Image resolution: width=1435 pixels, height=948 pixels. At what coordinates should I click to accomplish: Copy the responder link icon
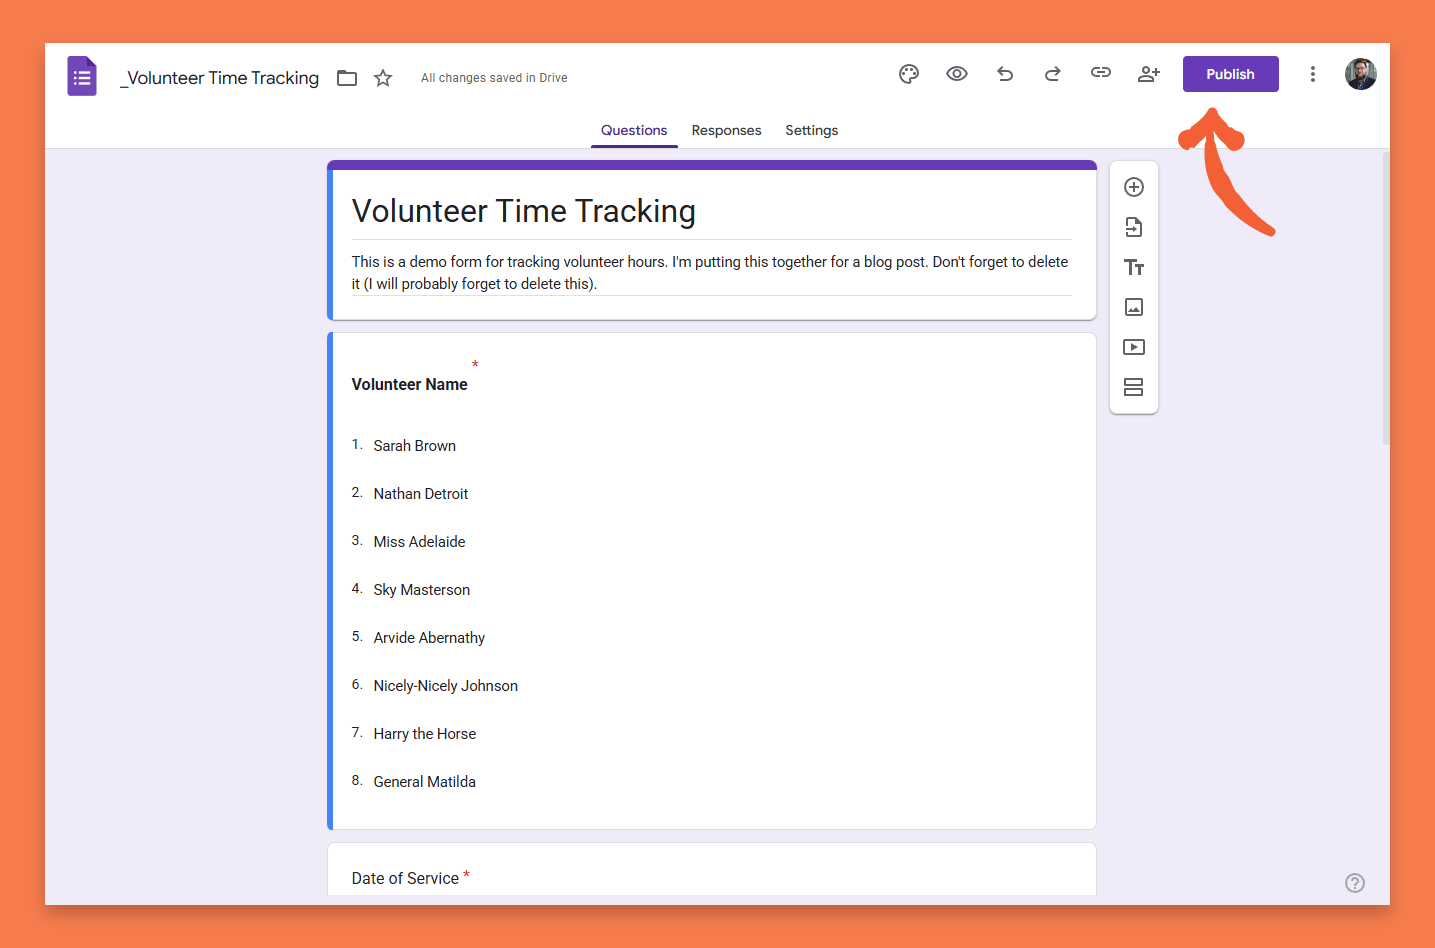click(1101, 73)
